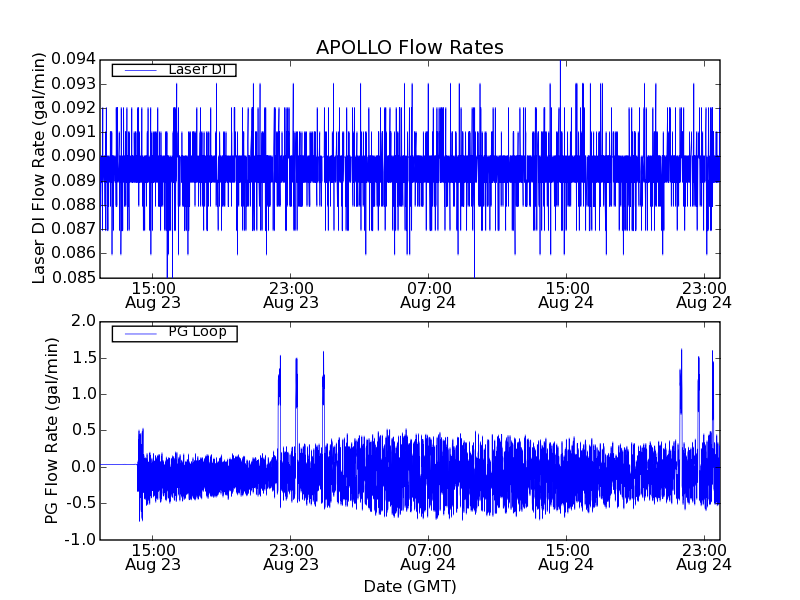Click the blue line sample in PG Loop legend
Image resolution: width=800 pixels, height=600 pixels.
coord(140,334)
